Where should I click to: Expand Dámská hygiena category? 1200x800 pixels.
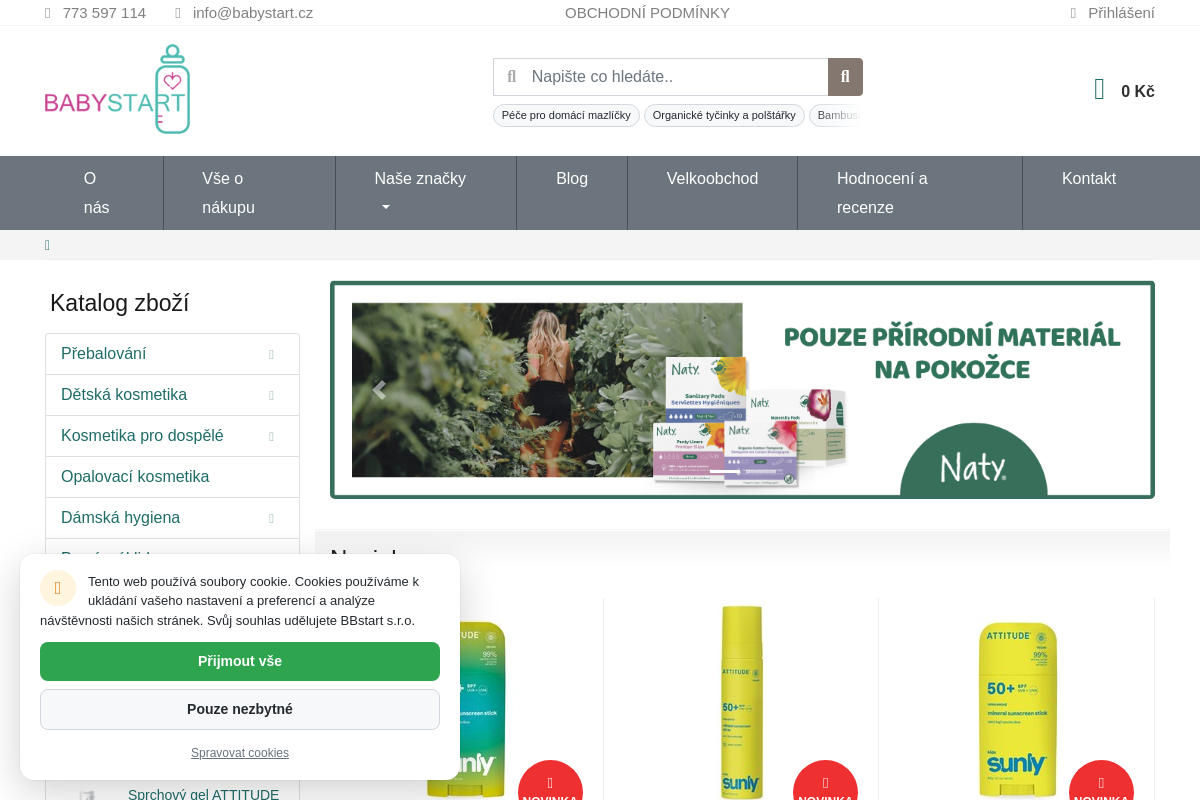click(271, 518)
